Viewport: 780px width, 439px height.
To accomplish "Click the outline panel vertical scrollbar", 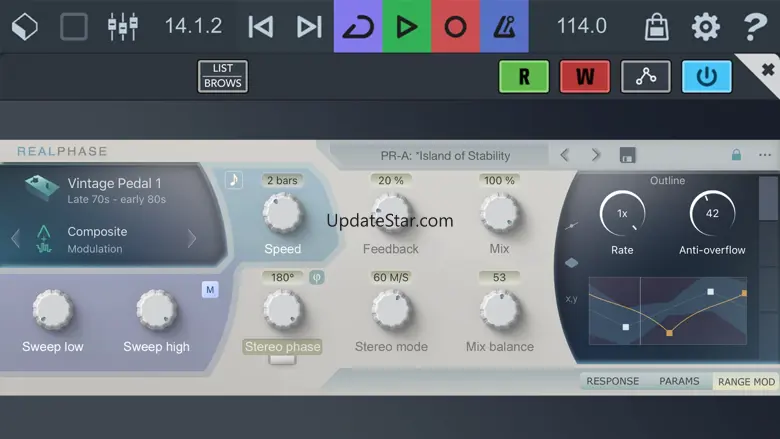I will point(769,199).
